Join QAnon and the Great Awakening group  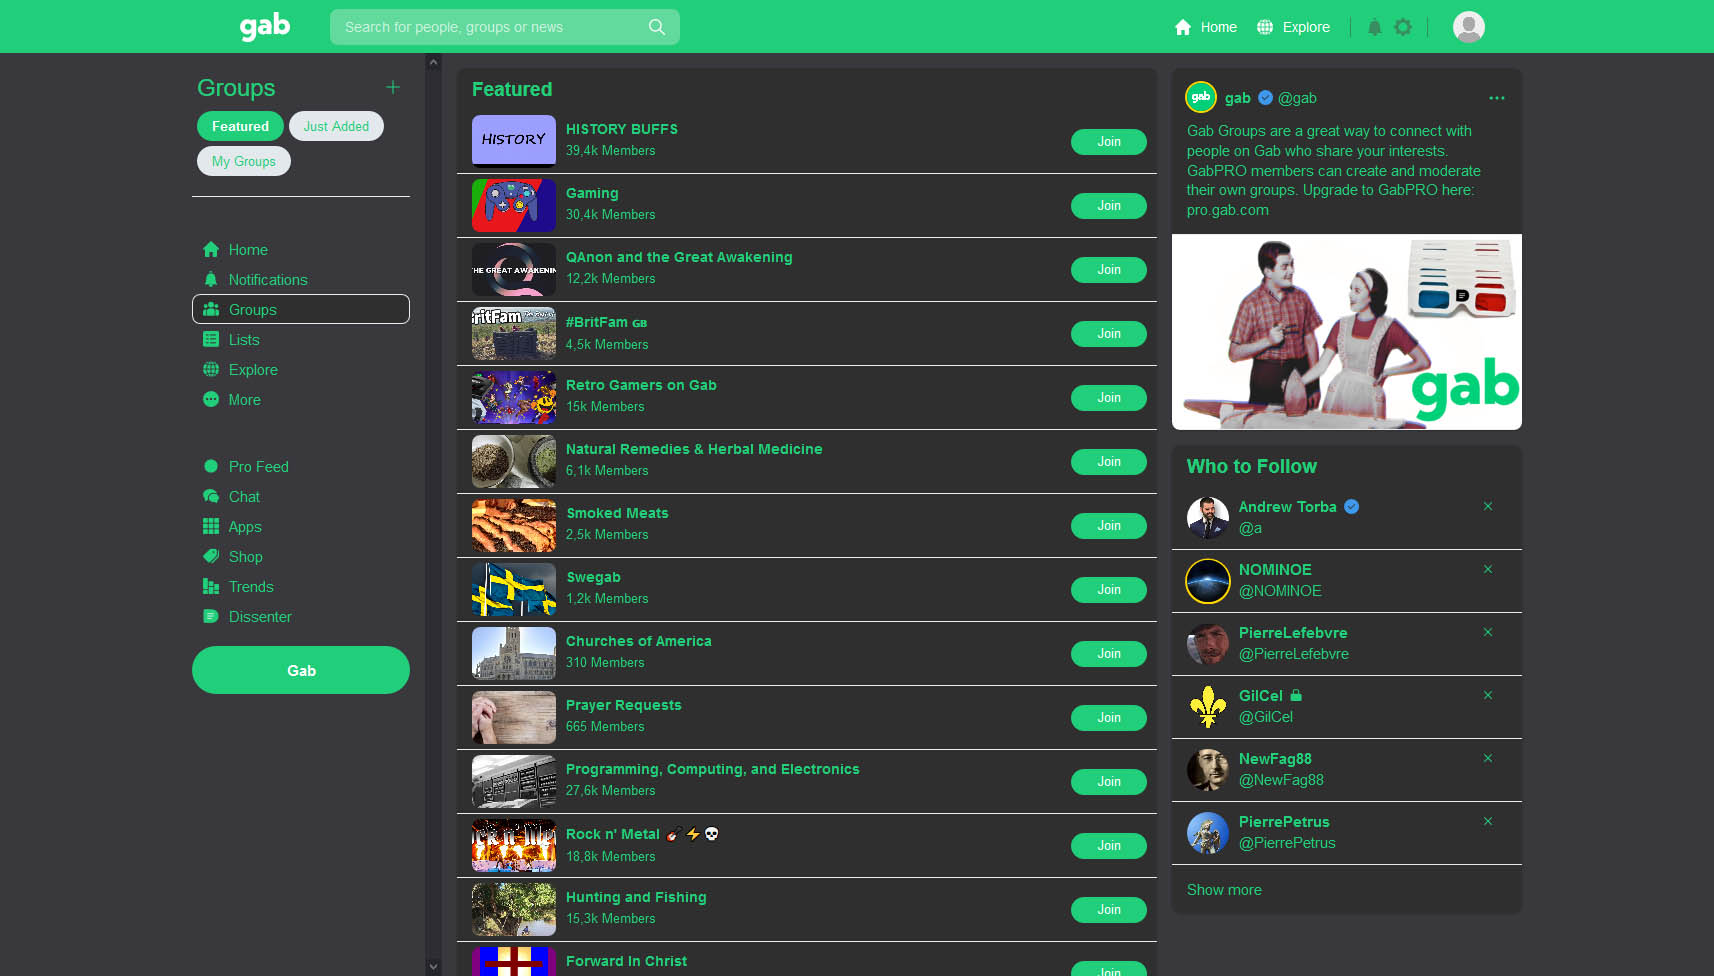(1109, 270)
